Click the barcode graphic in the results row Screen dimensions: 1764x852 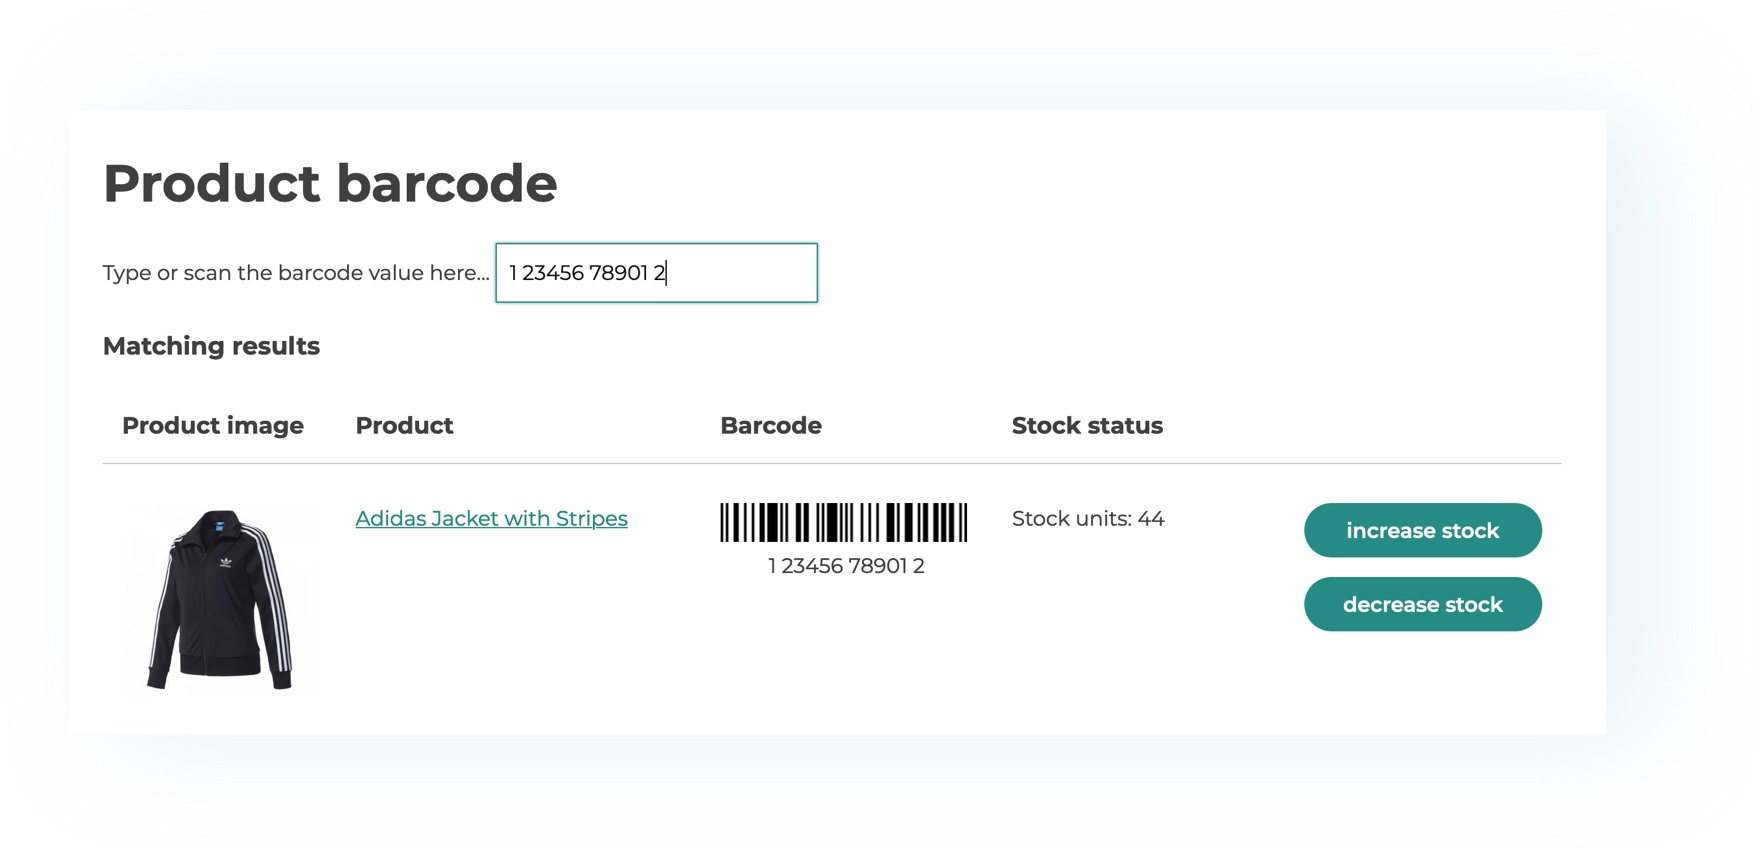[x=843, y=523]
